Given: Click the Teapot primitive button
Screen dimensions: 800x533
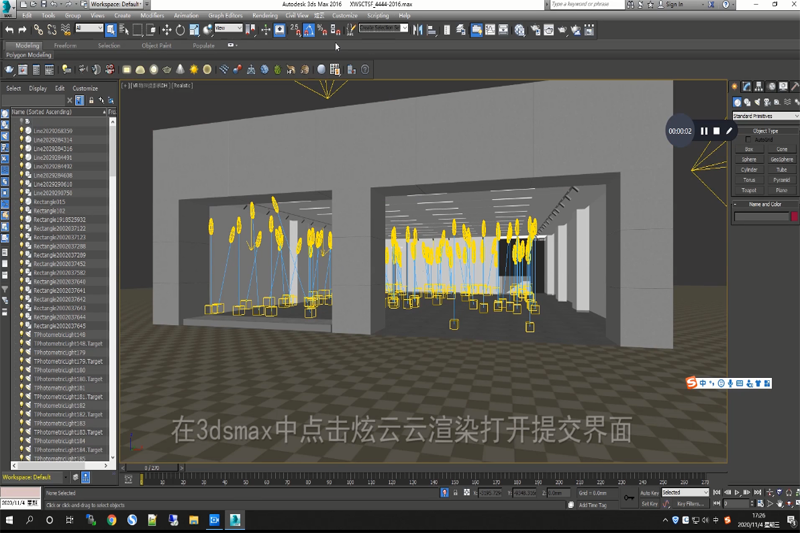Looking at the screenshot, I should pyautogui.click(x=749, y=189).
